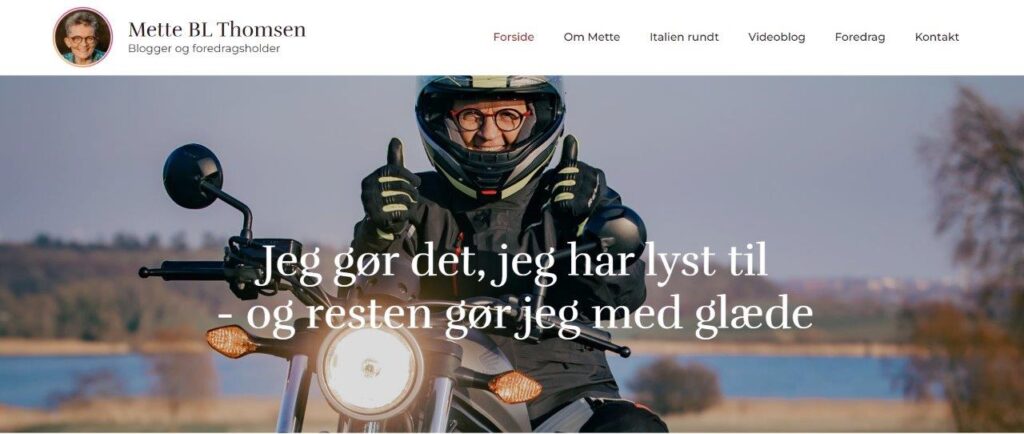This screenshot has height=434, width=1024.
Task: Click the Blogger og foredragsholder tagline
Action: (204, 49)
